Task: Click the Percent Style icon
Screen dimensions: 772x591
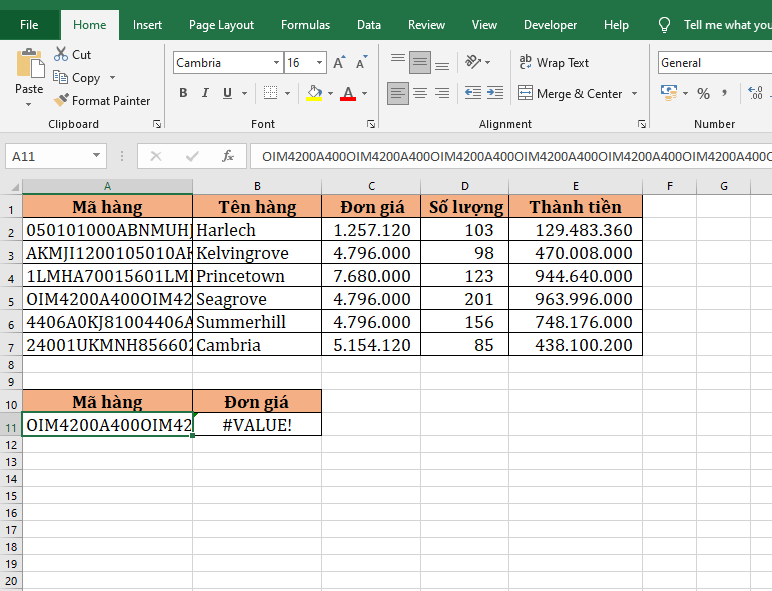Action: click(x=703, y=93)
